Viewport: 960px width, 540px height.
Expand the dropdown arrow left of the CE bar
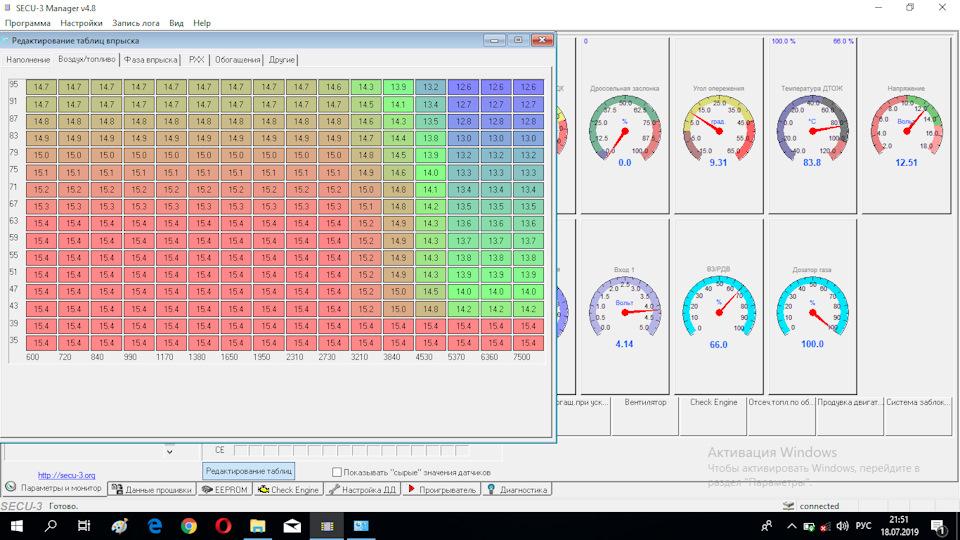[170, 452]
